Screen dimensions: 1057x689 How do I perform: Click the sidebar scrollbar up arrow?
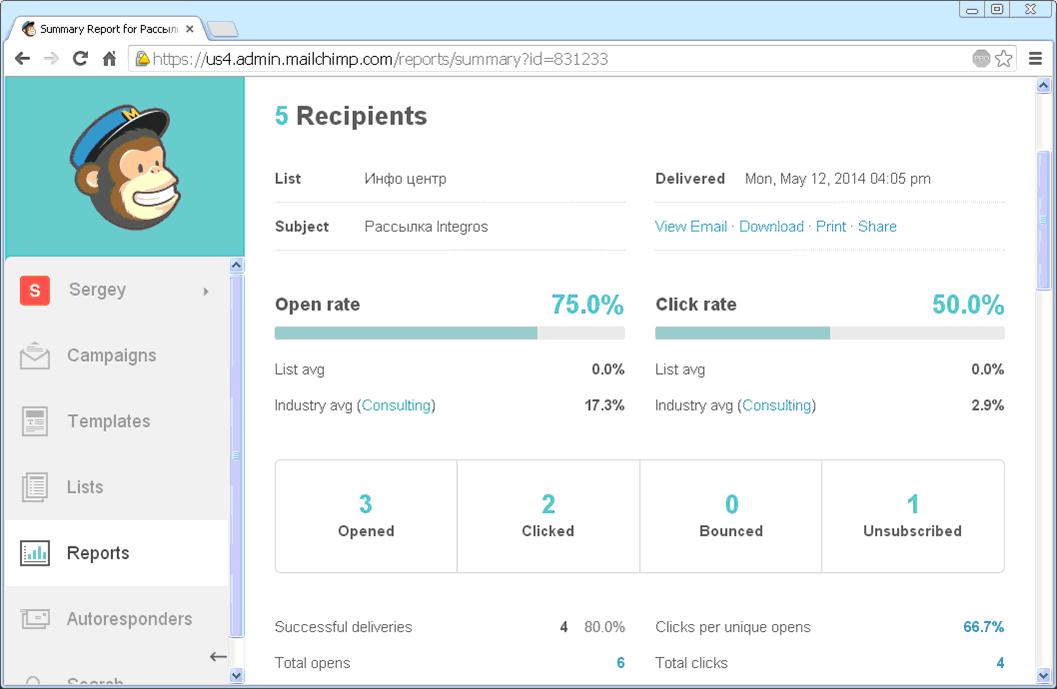click(x=236, y=265)
